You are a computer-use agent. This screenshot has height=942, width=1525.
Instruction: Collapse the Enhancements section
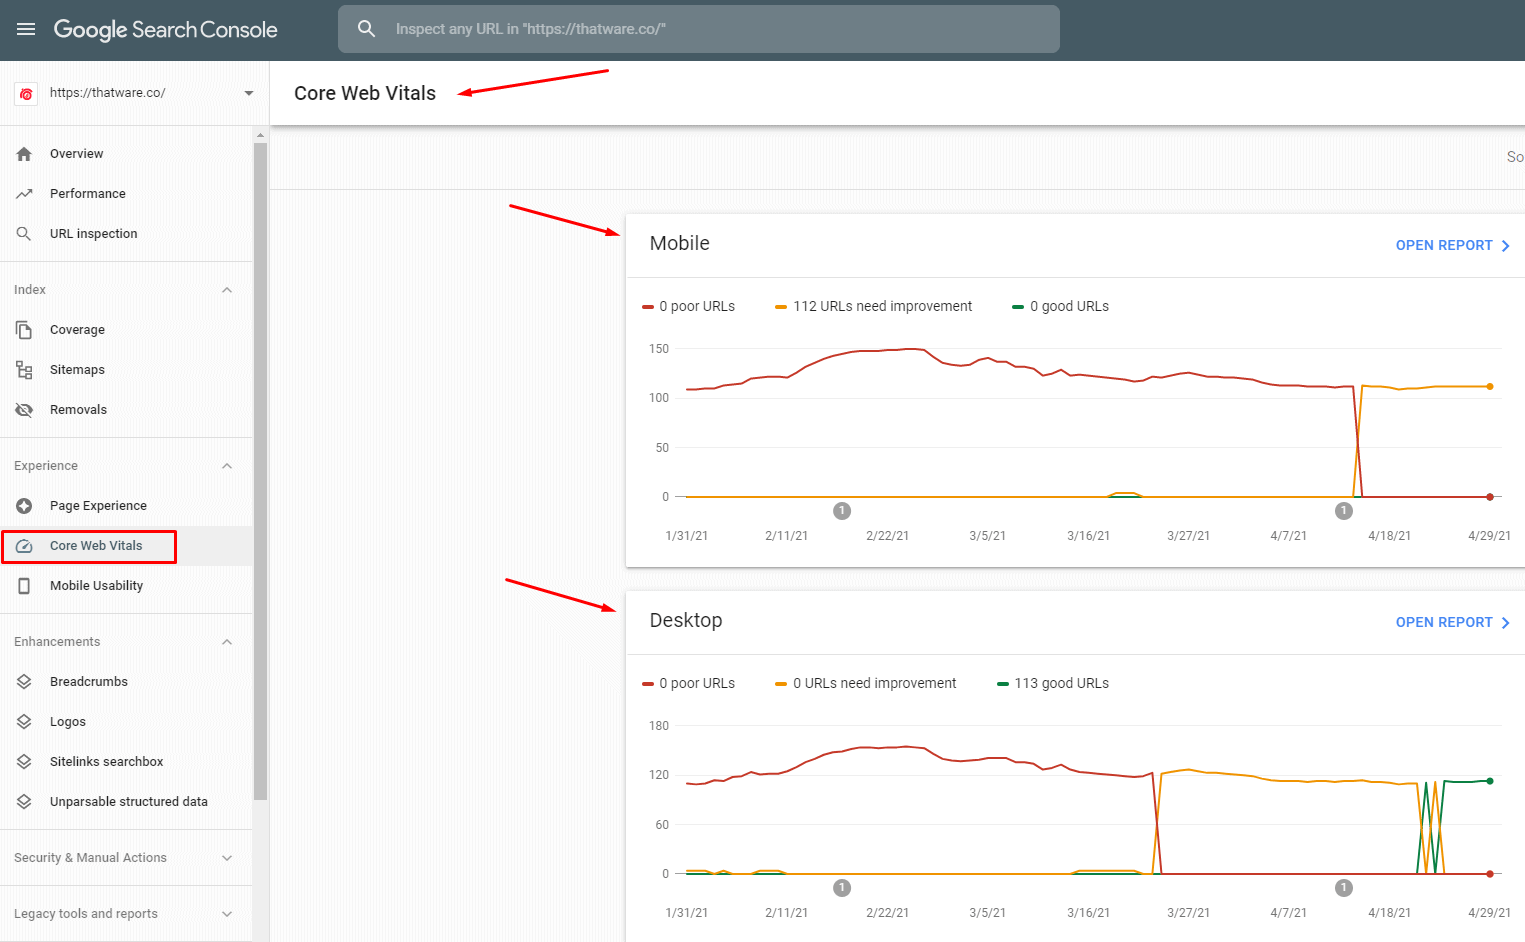[227, 642]
